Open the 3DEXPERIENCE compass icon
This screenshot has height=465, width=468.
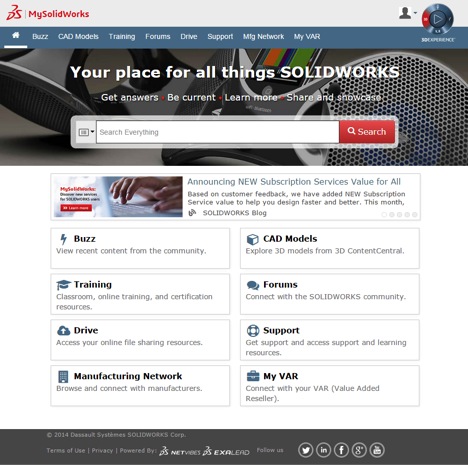(437, 19)
